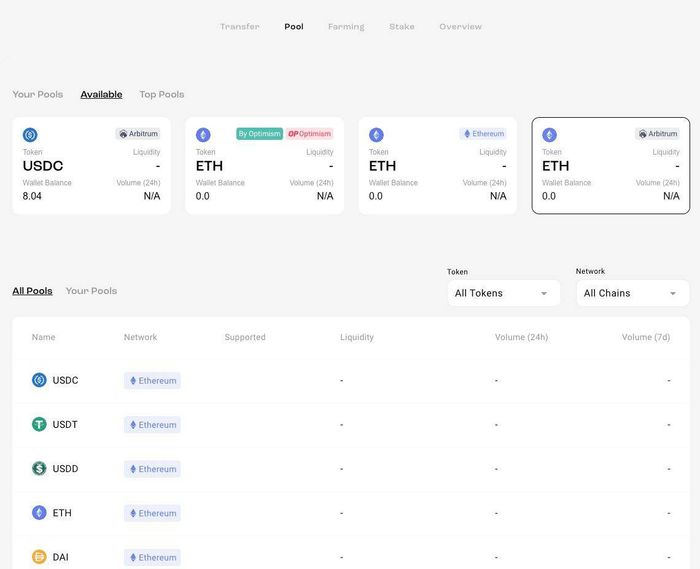Click the ETH icon in the table row
The height and width of the screenshot is (569, 700).
click(39, 513)
